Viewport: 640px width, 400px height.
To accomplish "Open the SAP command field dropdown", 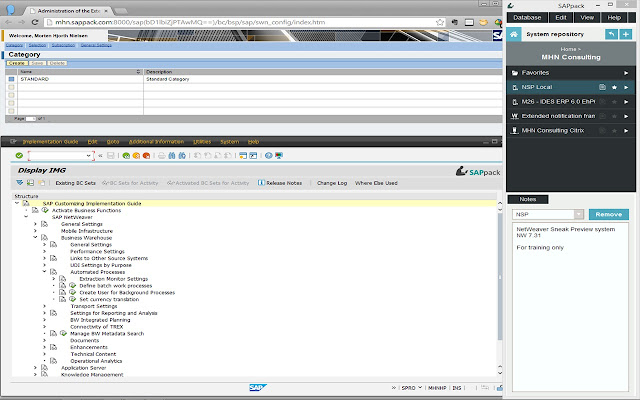I will pyautogui.click(x=88, y=156).
